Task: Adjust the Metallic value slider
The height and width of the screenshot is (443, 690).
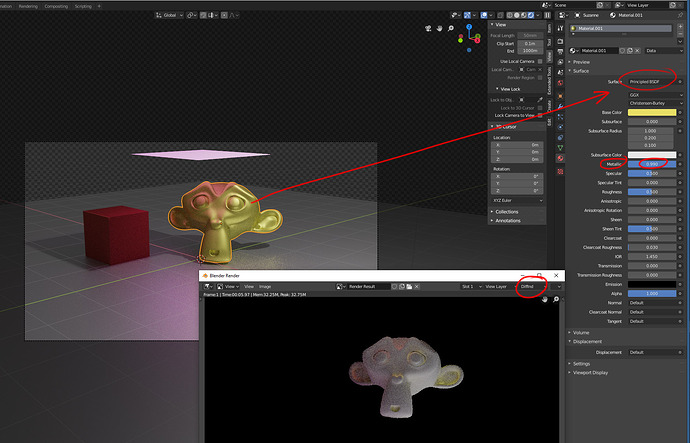Action: point(652,164)
